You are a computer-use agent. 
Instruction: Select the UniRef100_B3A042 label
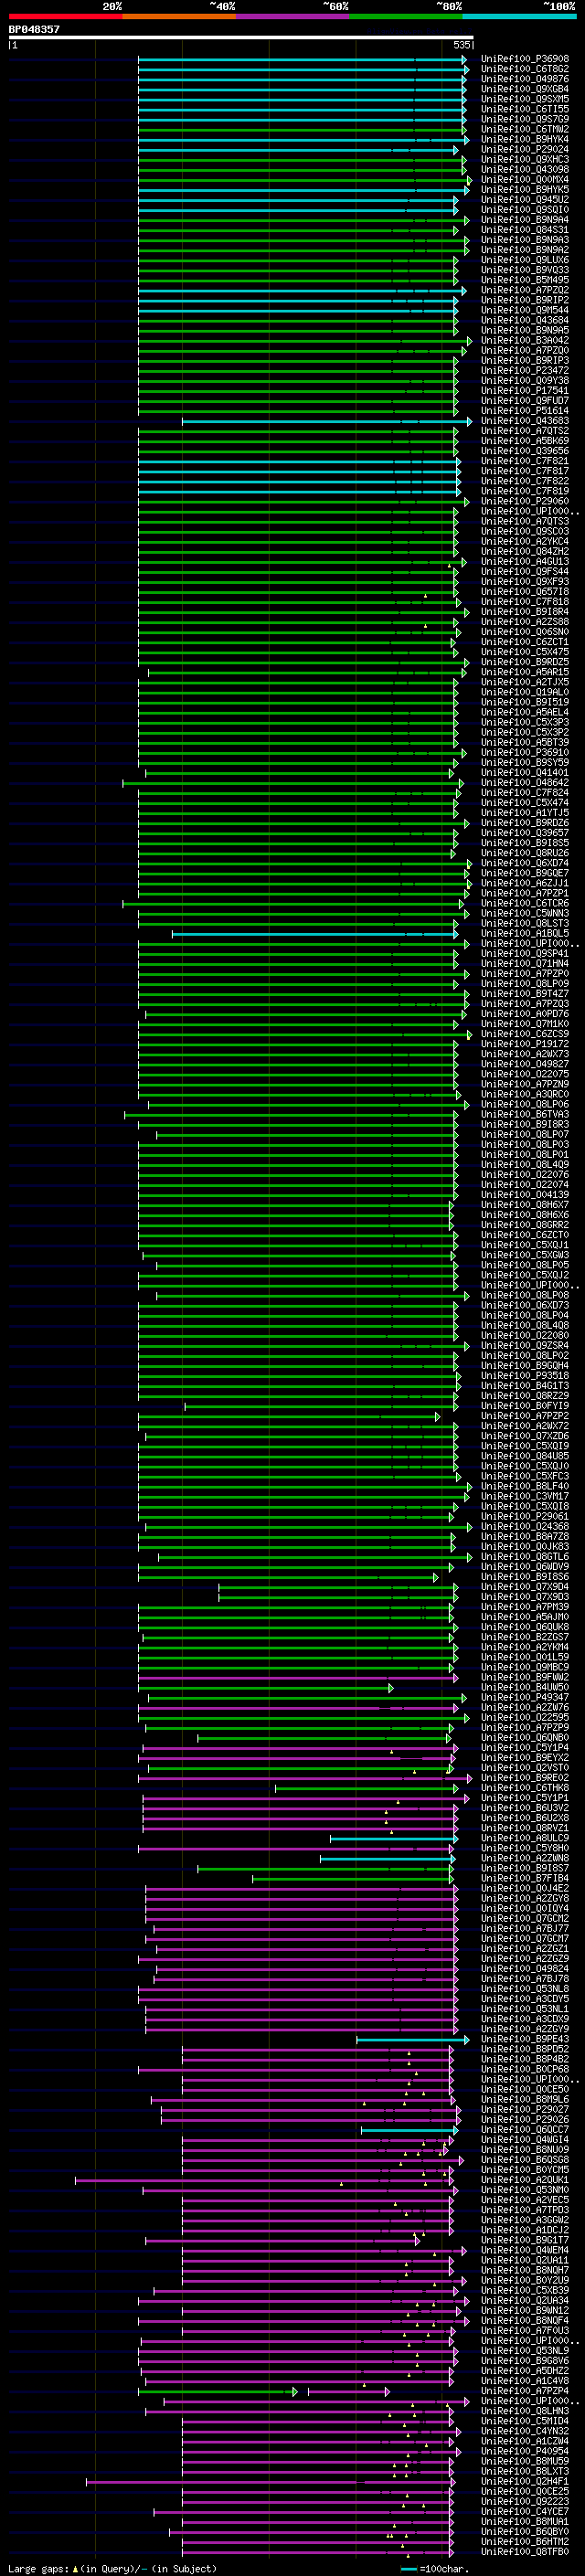click(525, 340)
